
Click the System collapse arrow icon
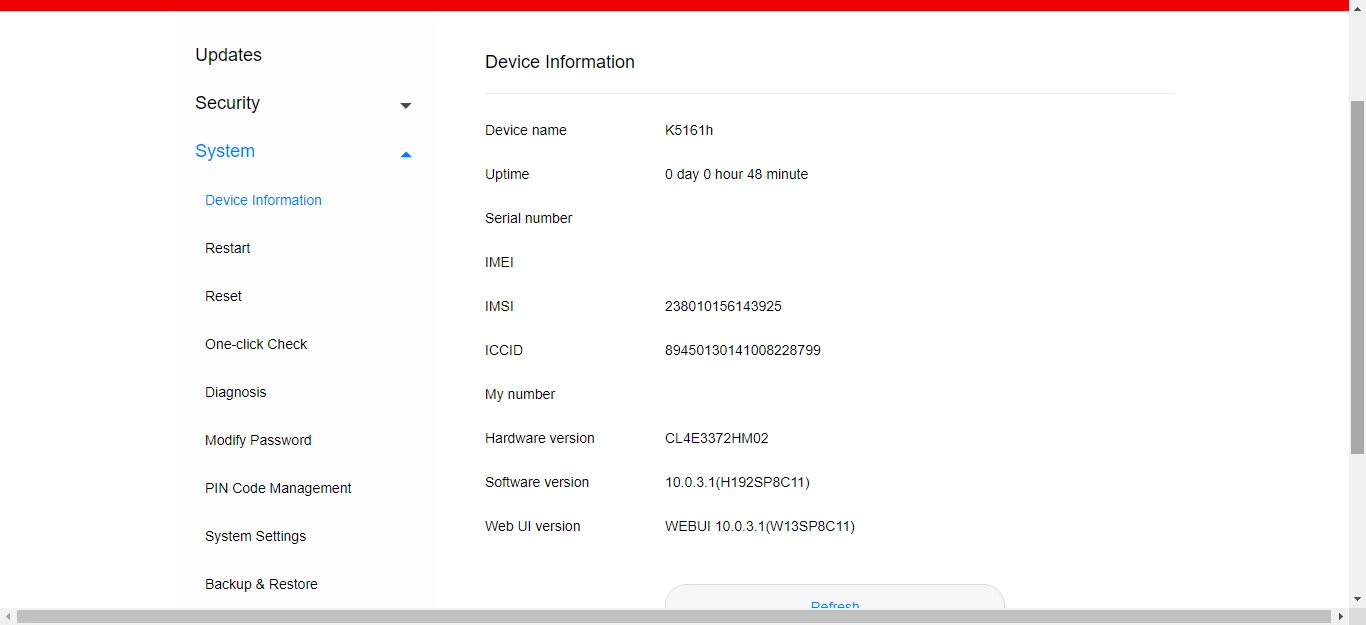[x=406, y=154]
